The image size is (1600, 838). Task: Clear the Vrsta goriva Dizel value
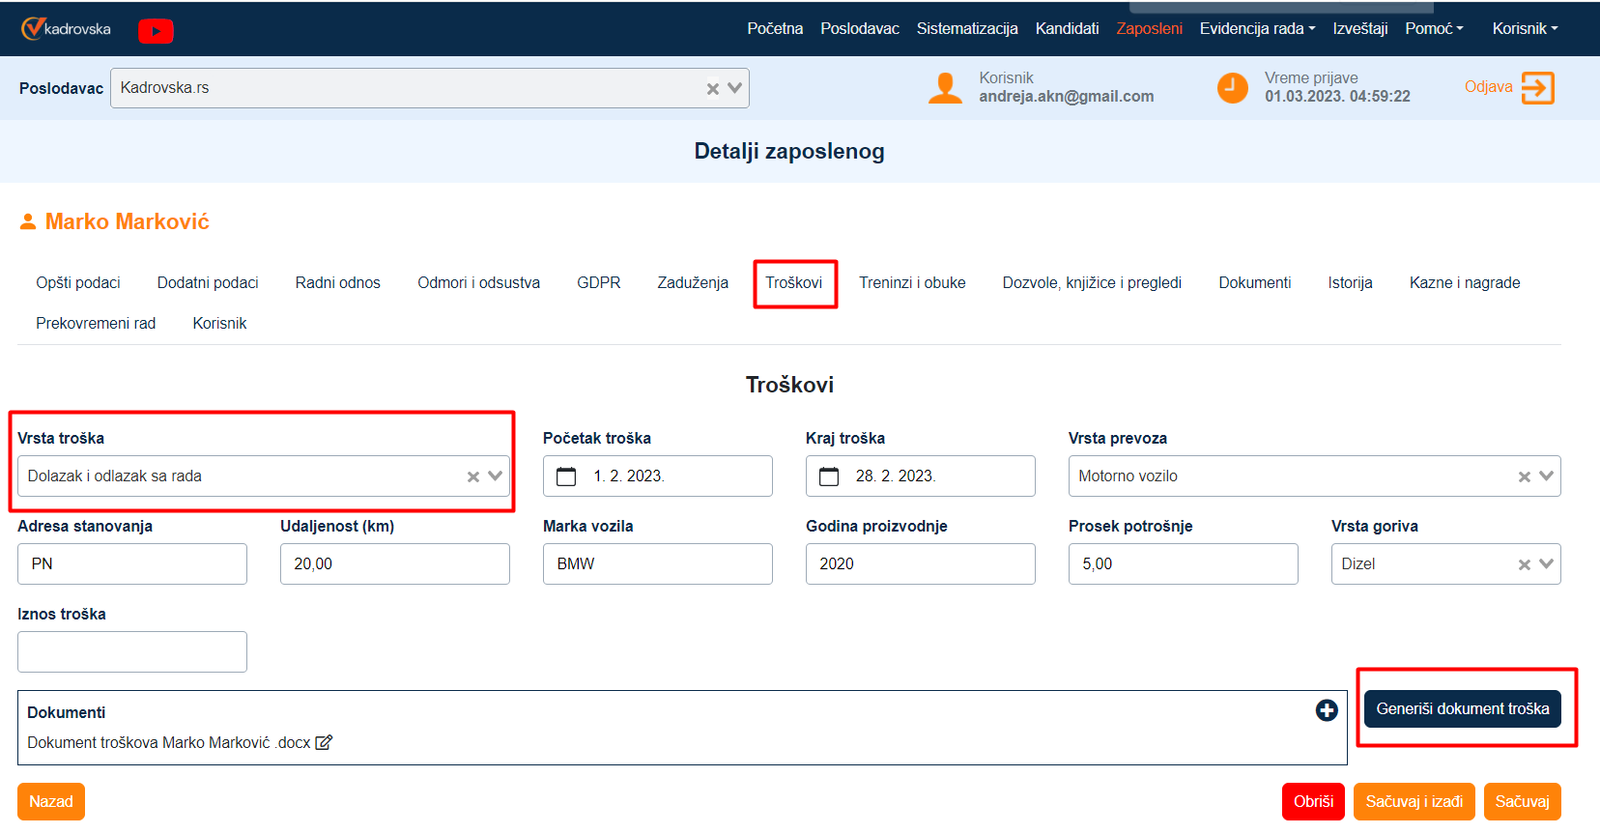1524,565
